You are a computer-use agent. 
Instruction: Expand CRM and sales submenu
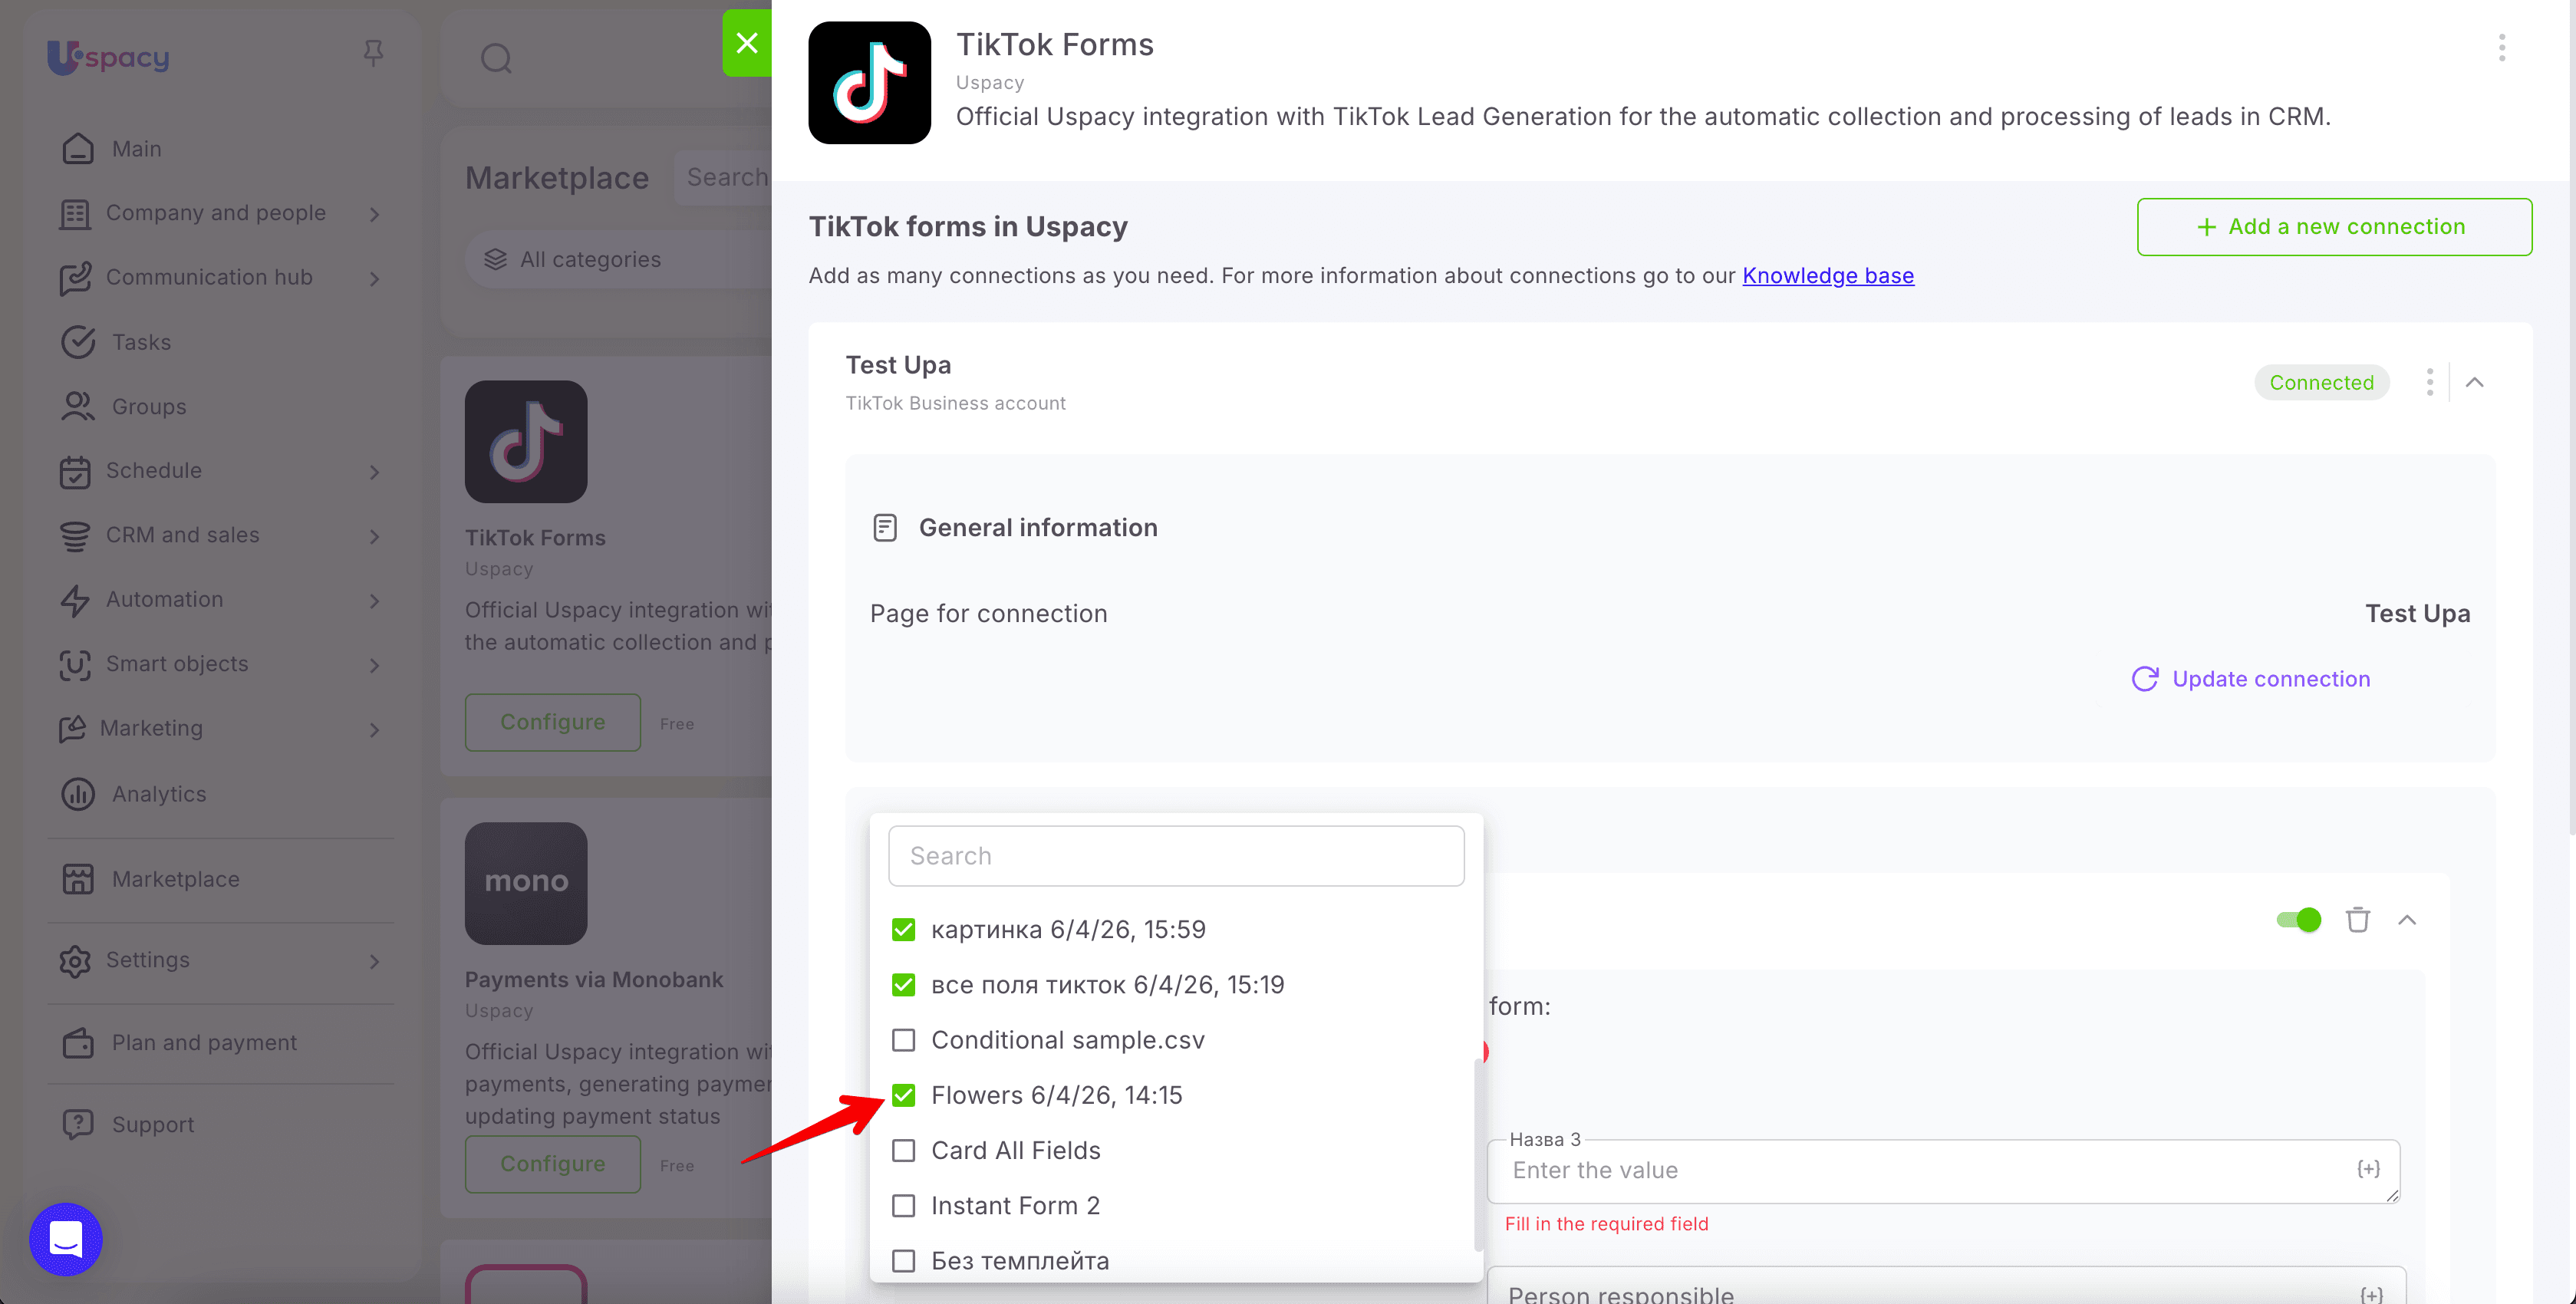(375, 536)
